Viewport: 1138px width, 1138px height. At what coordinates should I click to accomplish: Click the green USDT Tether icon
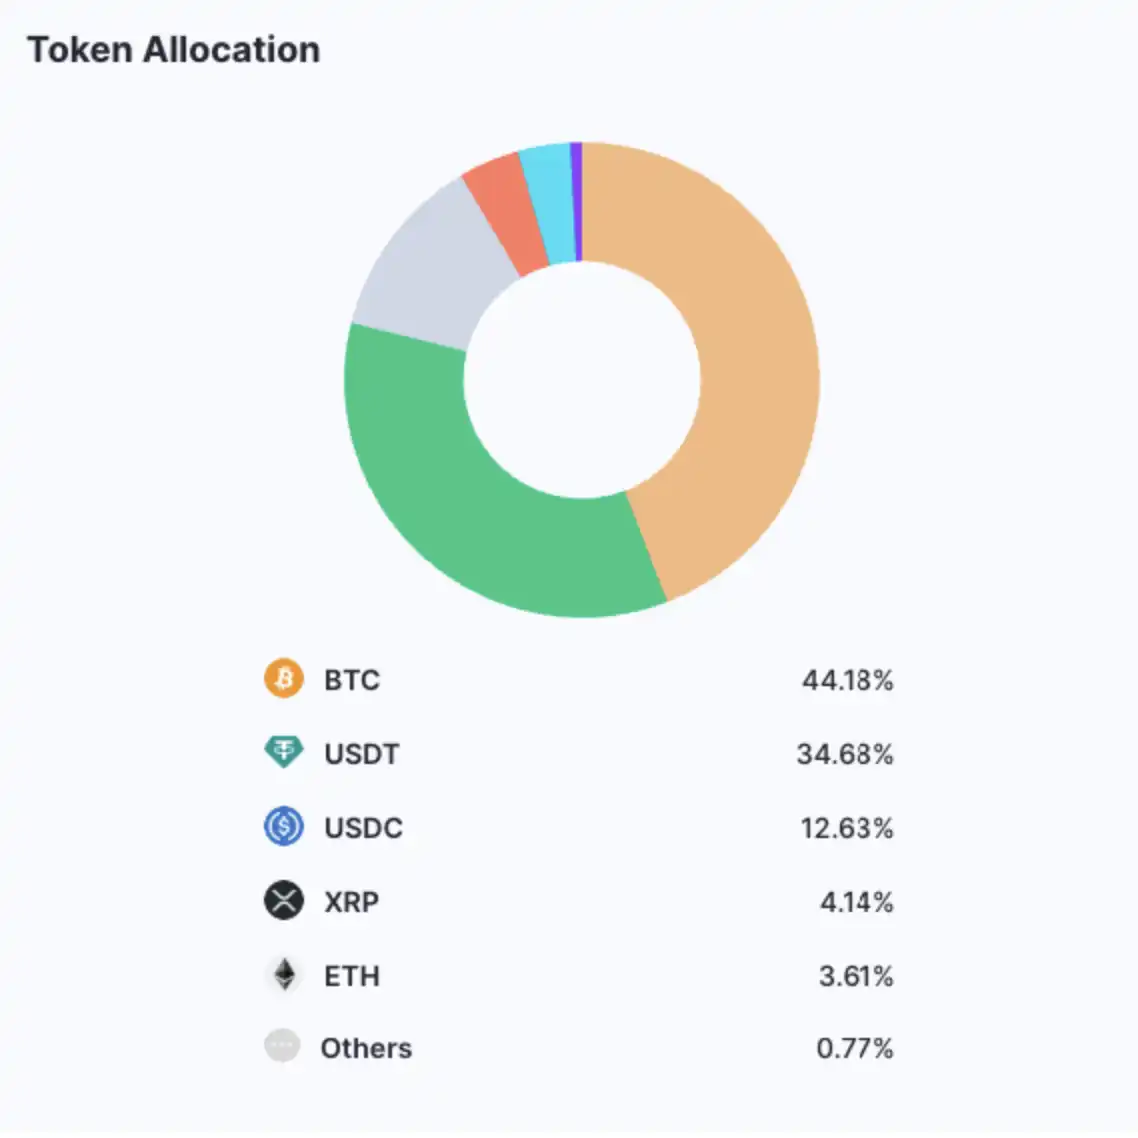(x=284, y=753)
